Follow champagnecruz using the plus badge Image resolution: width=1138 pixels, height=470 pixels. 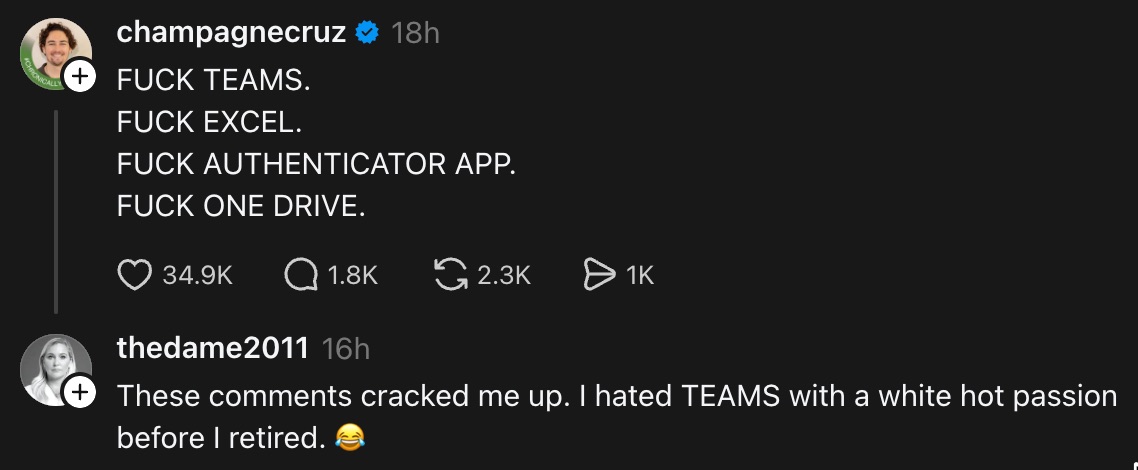(x=80, y=77)
